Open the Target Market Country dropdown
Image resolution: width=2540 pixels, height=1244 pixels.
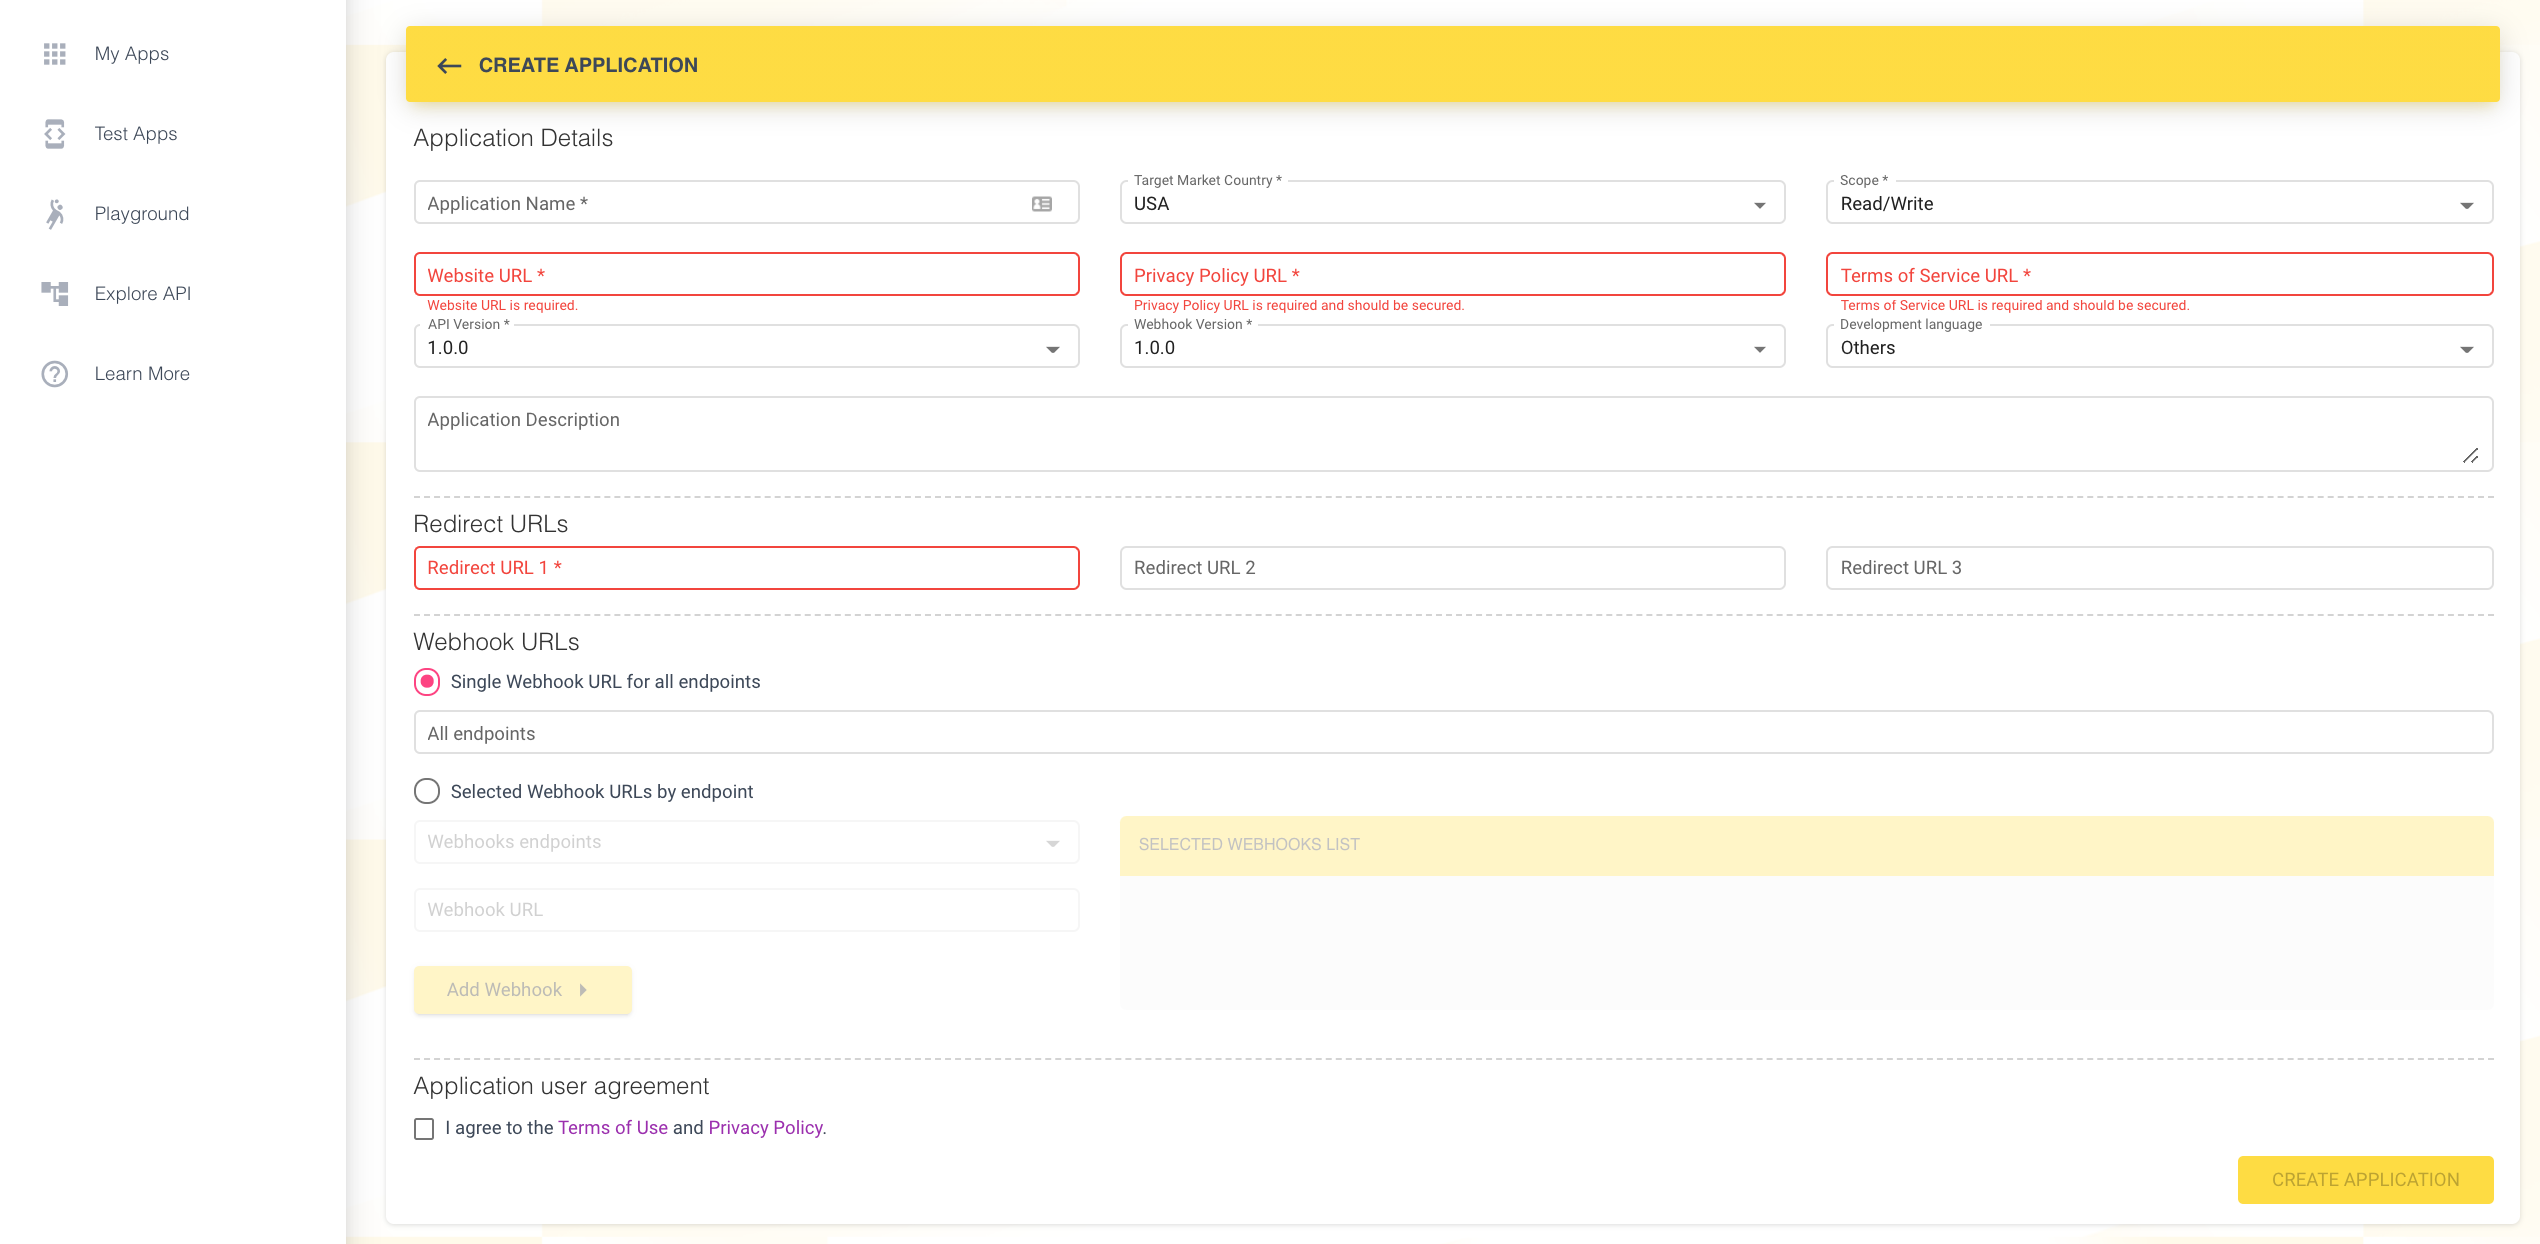(1452, 204)
